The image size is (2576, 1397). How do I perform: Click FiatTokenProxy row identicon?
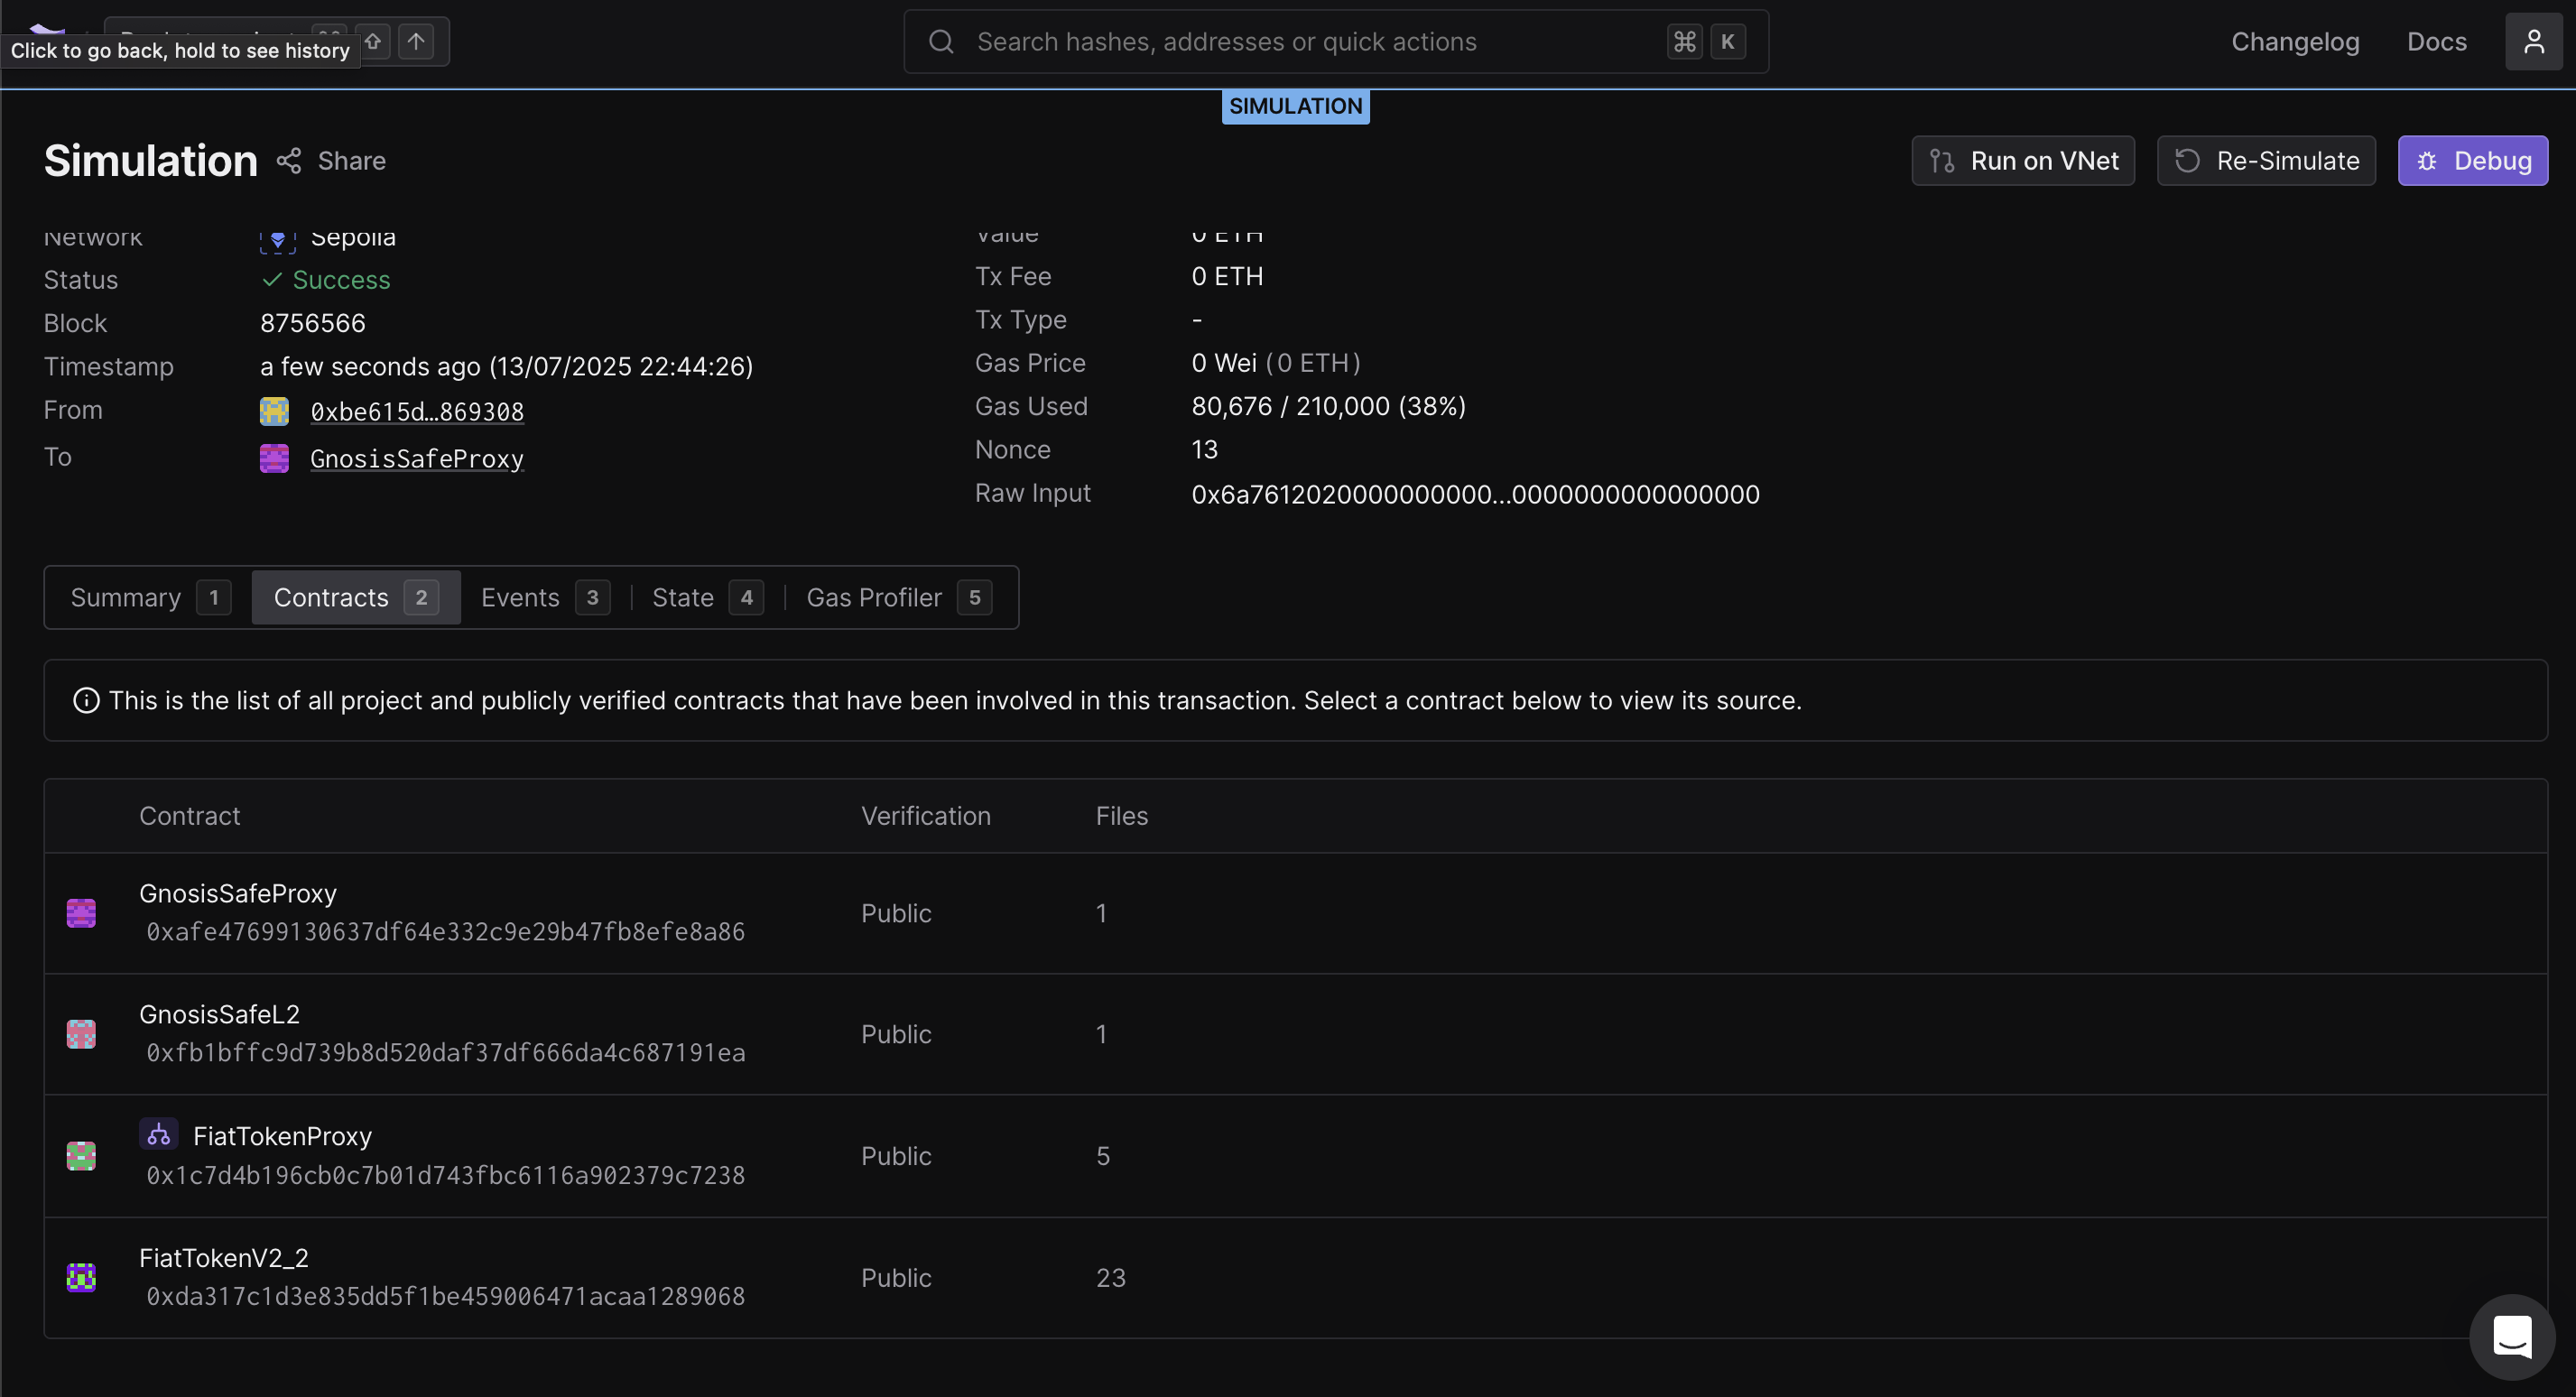[x=81, y=1156]
